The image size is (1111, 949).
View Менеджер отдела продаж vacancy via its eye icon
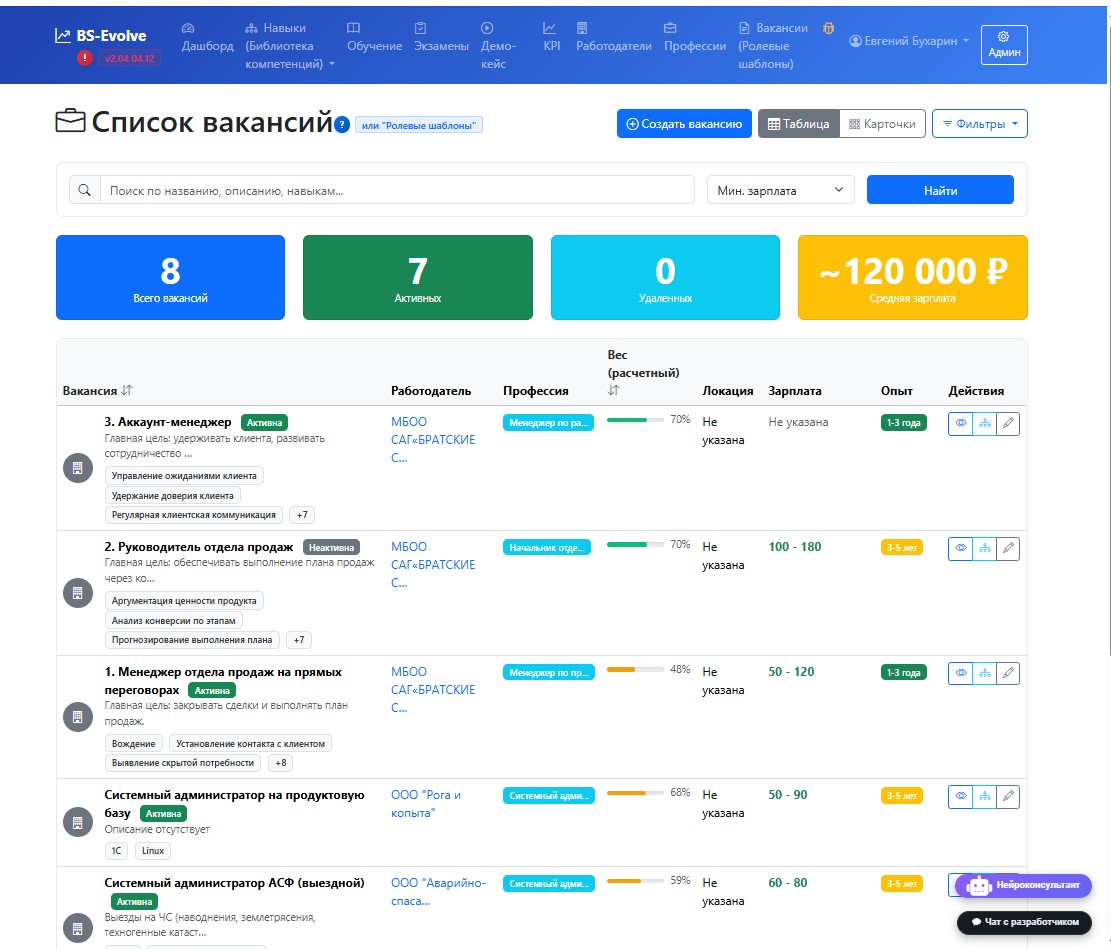[x=961, y=673]
